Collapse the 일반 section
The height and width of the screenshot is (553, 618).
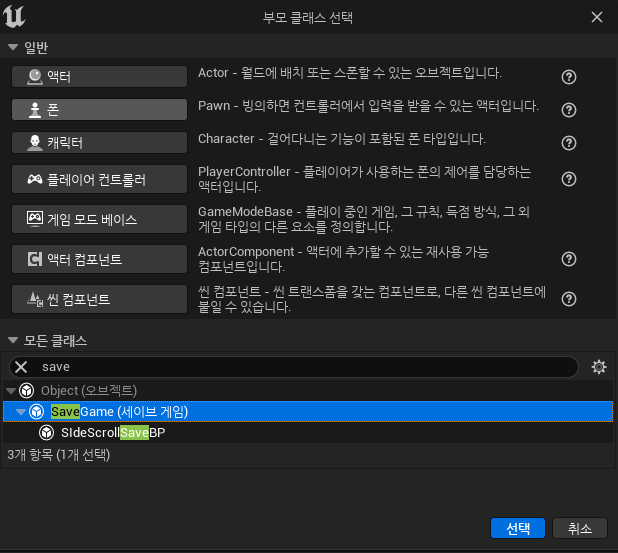click(x=13, y=47)
